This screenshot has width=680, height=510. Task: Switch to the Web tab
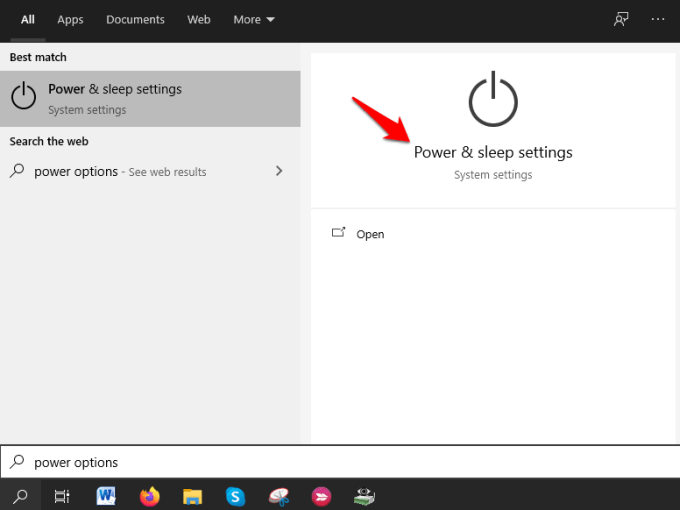tap(199, 20)
